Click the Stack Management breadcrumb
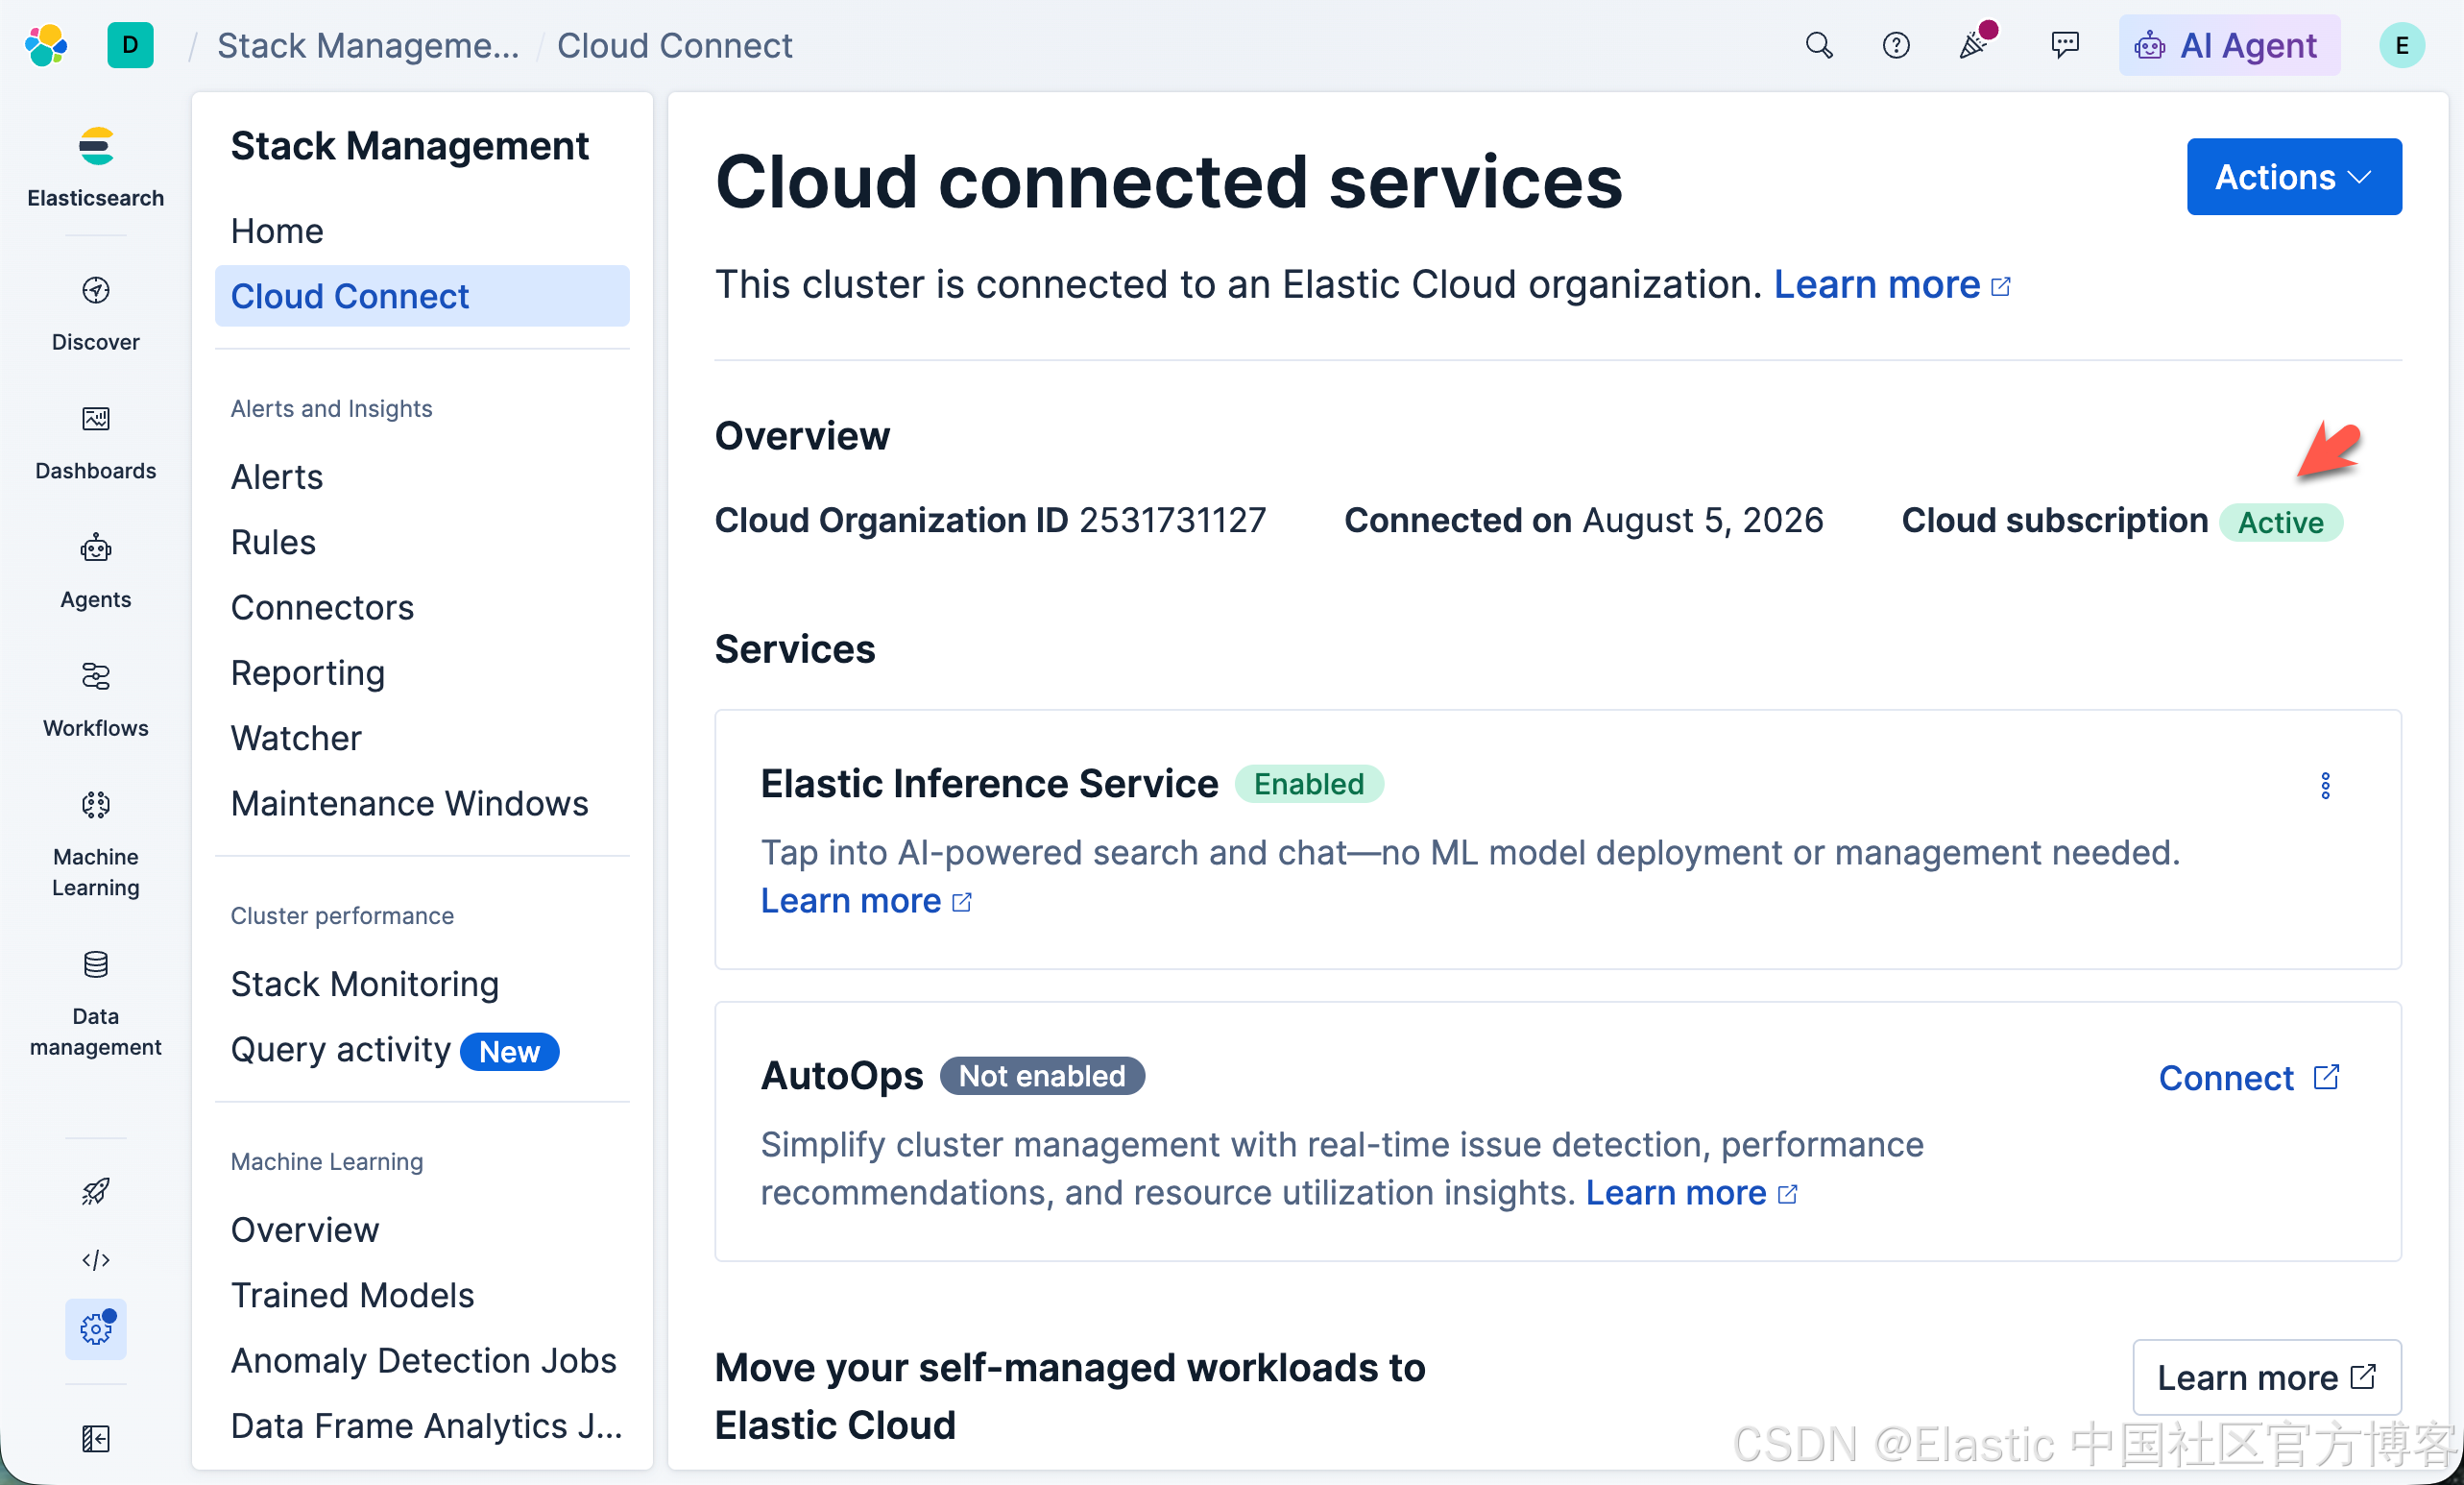 [x=368, y=46]
